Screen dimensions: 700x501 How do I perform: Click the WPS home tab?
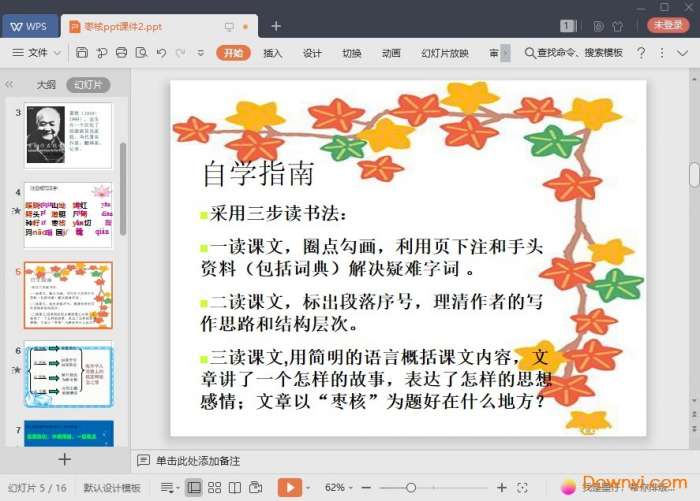click(29, 26)
